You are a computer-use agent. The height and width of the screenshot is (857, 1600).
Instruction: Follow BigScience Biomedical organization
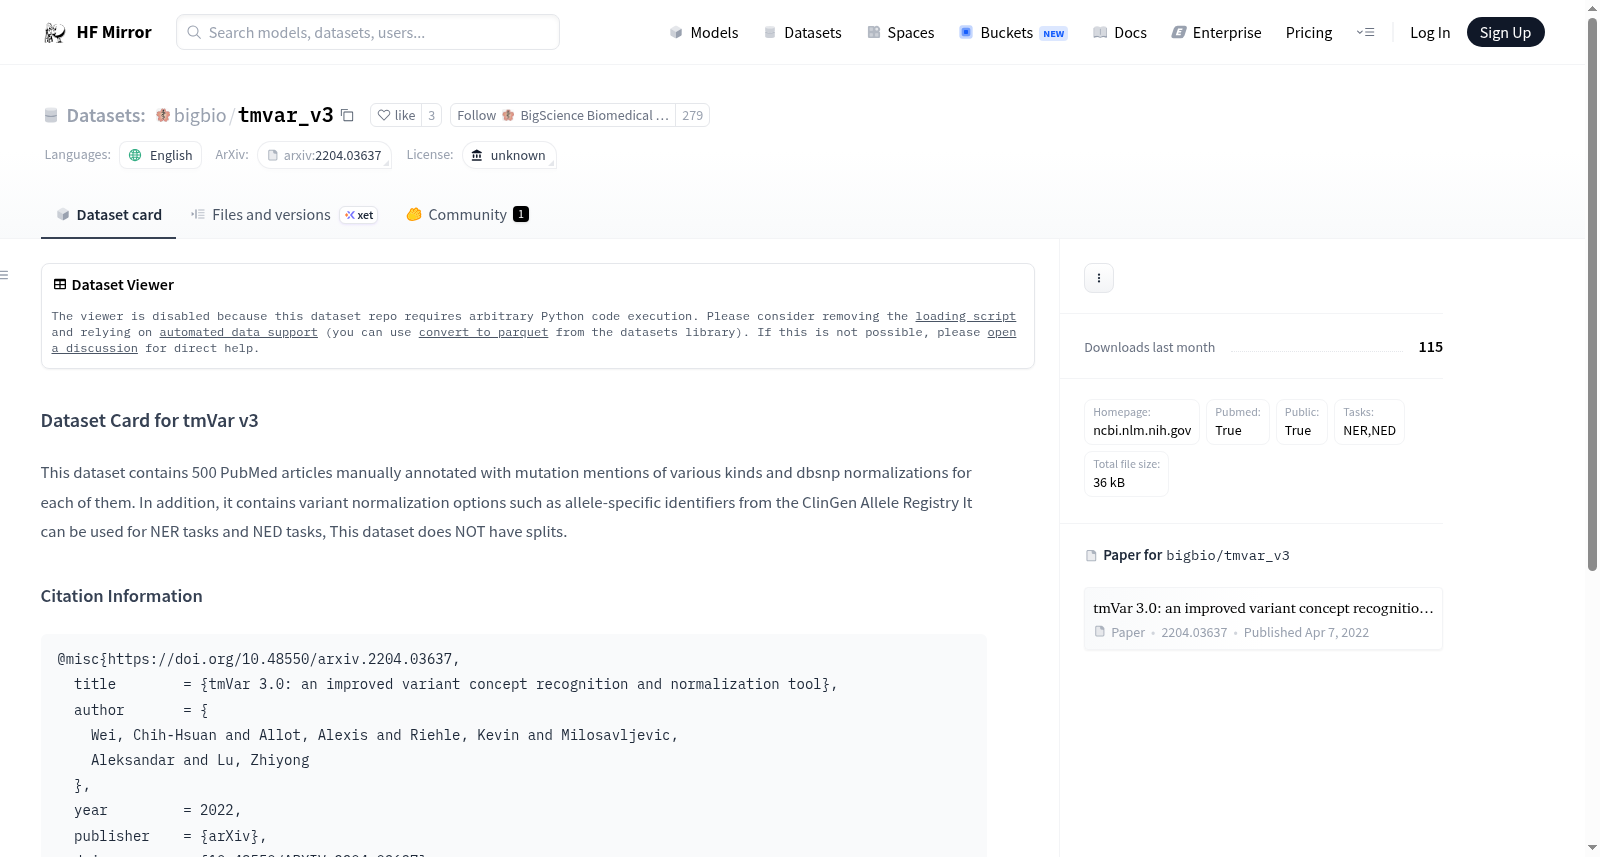click(x=563, y=116)
